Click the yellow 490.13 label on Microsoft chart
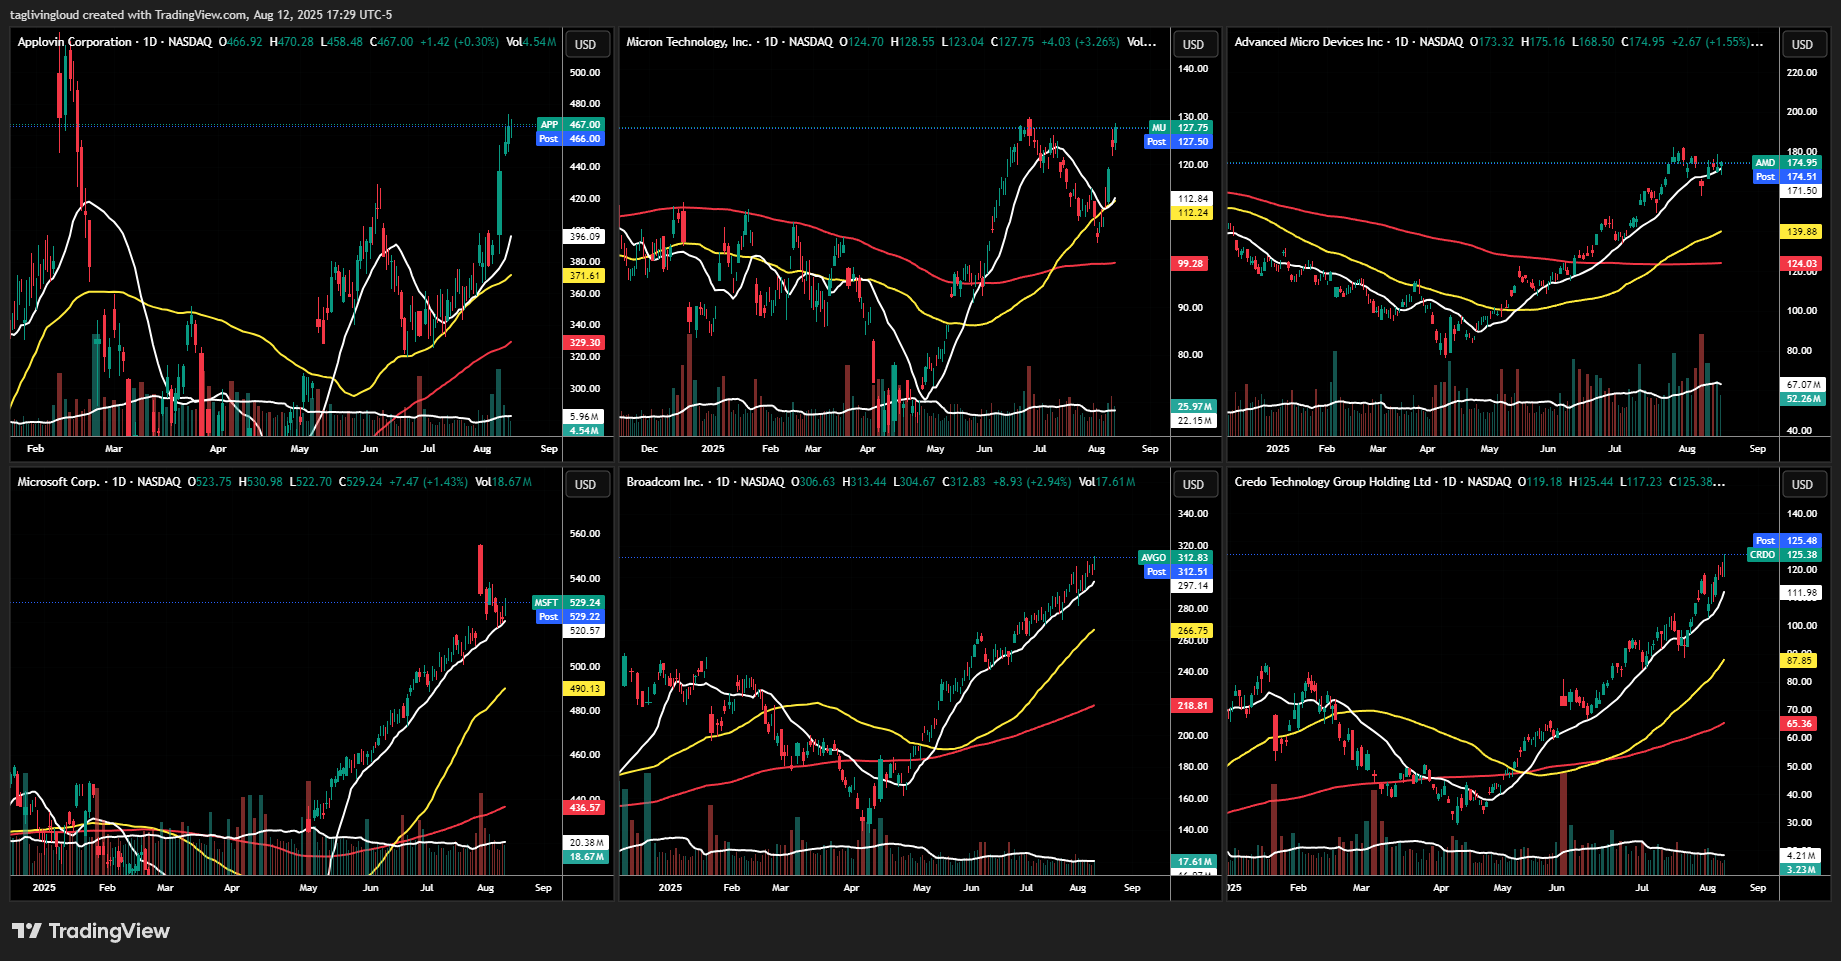The height and width of the screenshot is (961, 1841). click(585, 689)
